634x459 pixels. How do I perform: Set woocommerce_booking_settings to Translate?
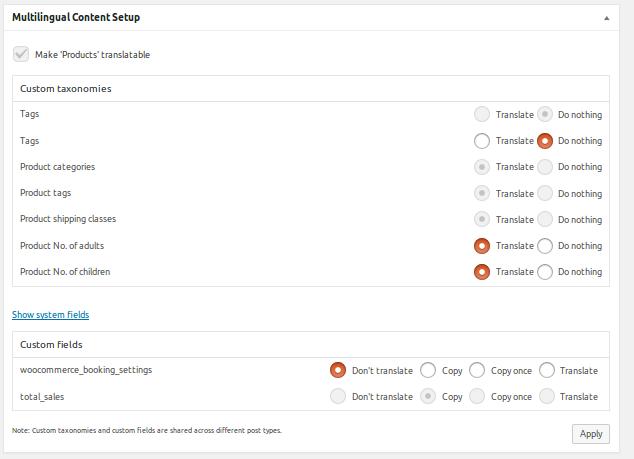click(x=547, y=370)
